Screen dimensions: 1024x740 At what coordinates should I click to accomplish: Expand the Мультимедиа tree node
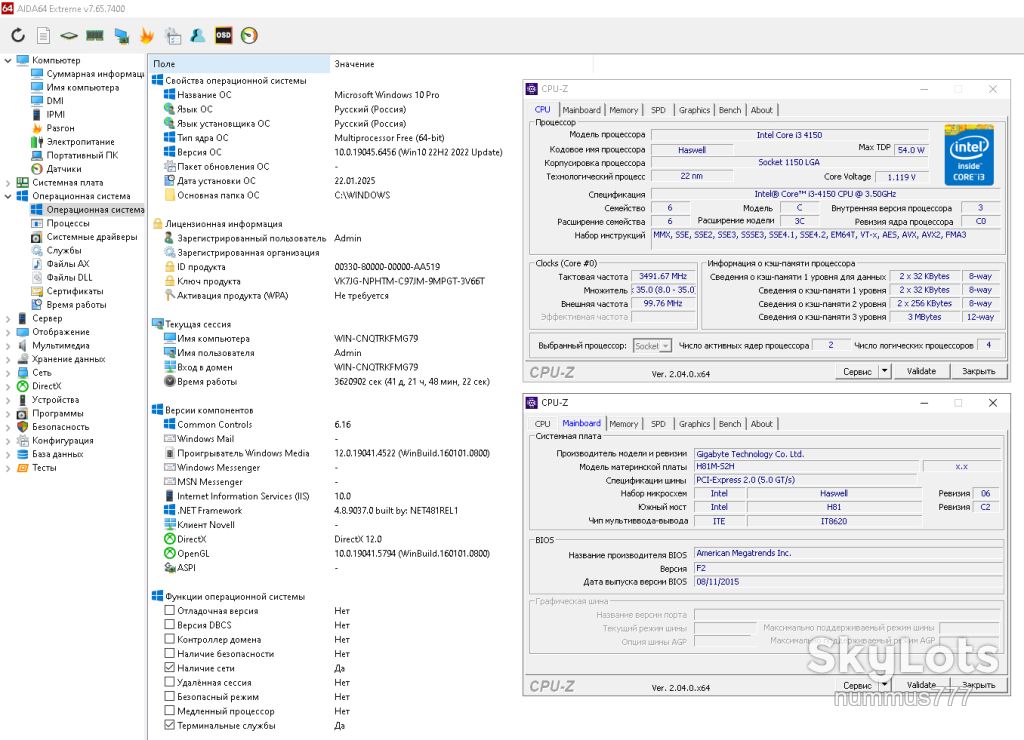point(8,346)
